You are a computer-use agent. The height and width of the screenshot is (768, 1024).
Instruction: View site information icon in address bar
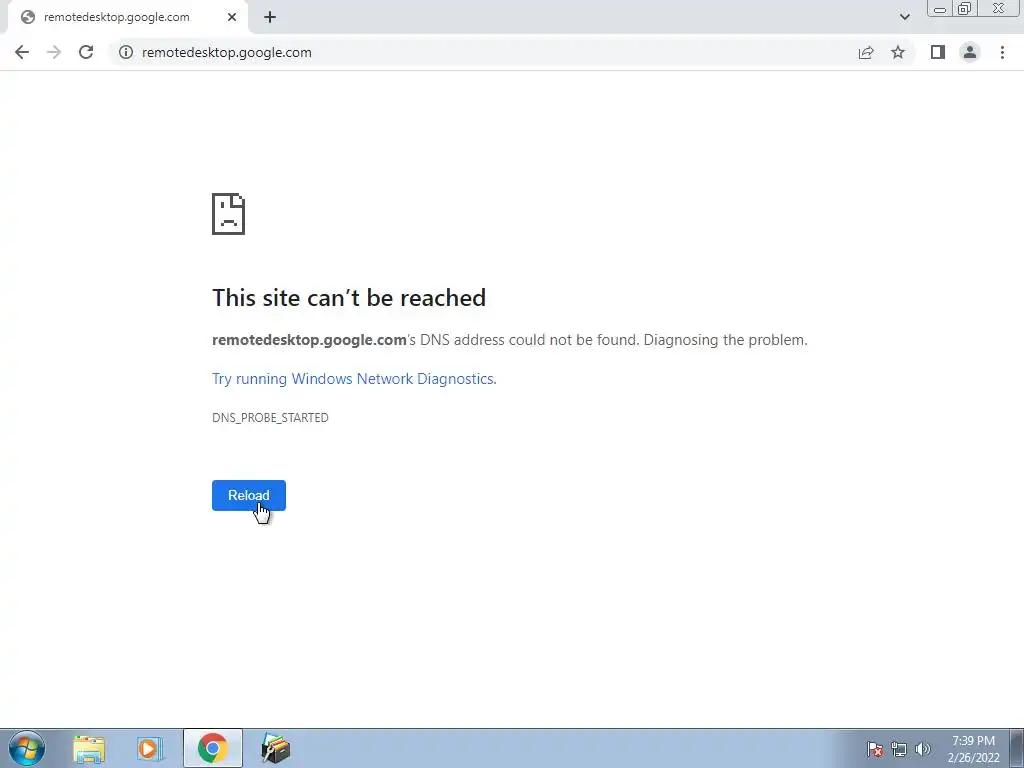tap(126, 52)
